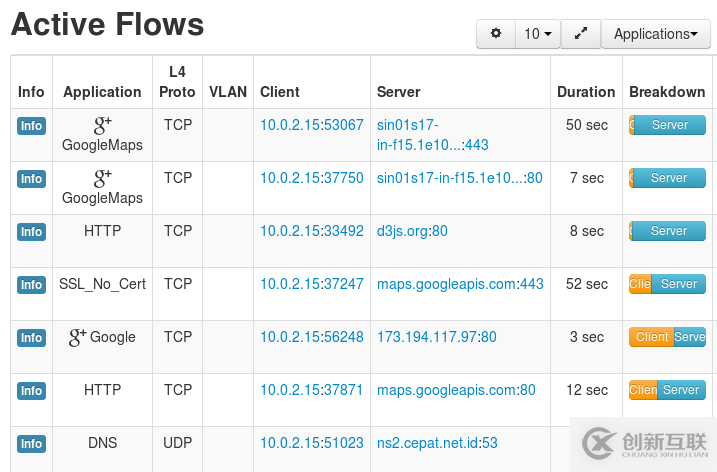This screenshot has height=472, width=717.
Task: Click the expand fullscreen arrows icon
Action: [581, 34]
